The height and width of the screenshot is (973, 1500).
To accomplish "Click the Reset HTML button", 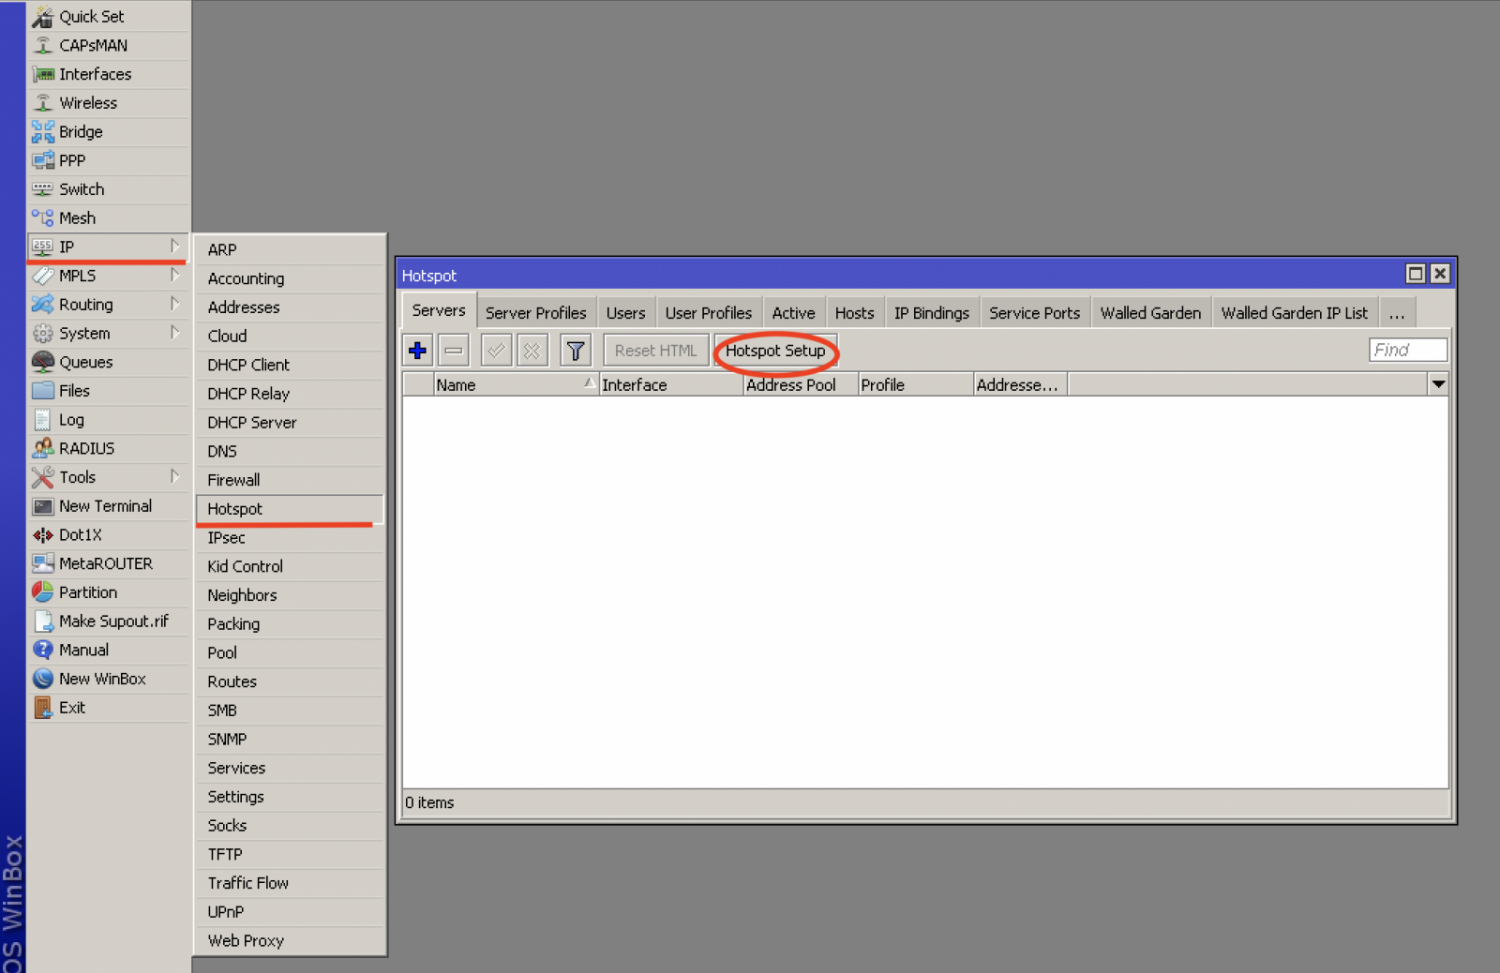I will tap(655, 350).
